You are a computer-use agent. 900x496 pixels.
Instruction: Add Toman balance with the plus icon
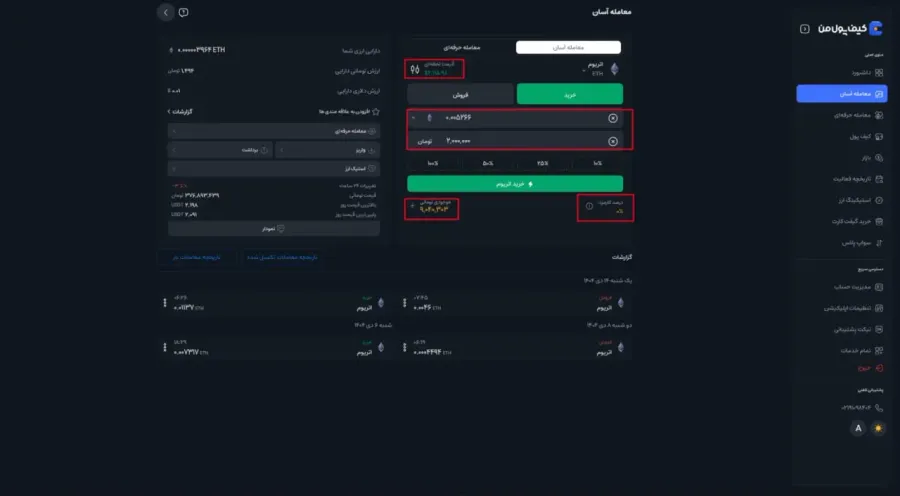coord(412,206)
